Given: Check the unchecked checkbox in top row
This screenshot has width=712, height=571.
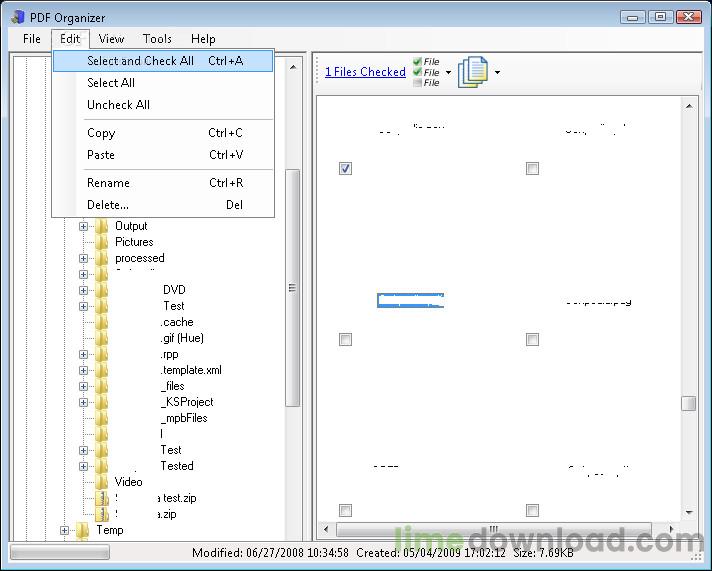Looking at the screenshot, I should pos(532,169).
